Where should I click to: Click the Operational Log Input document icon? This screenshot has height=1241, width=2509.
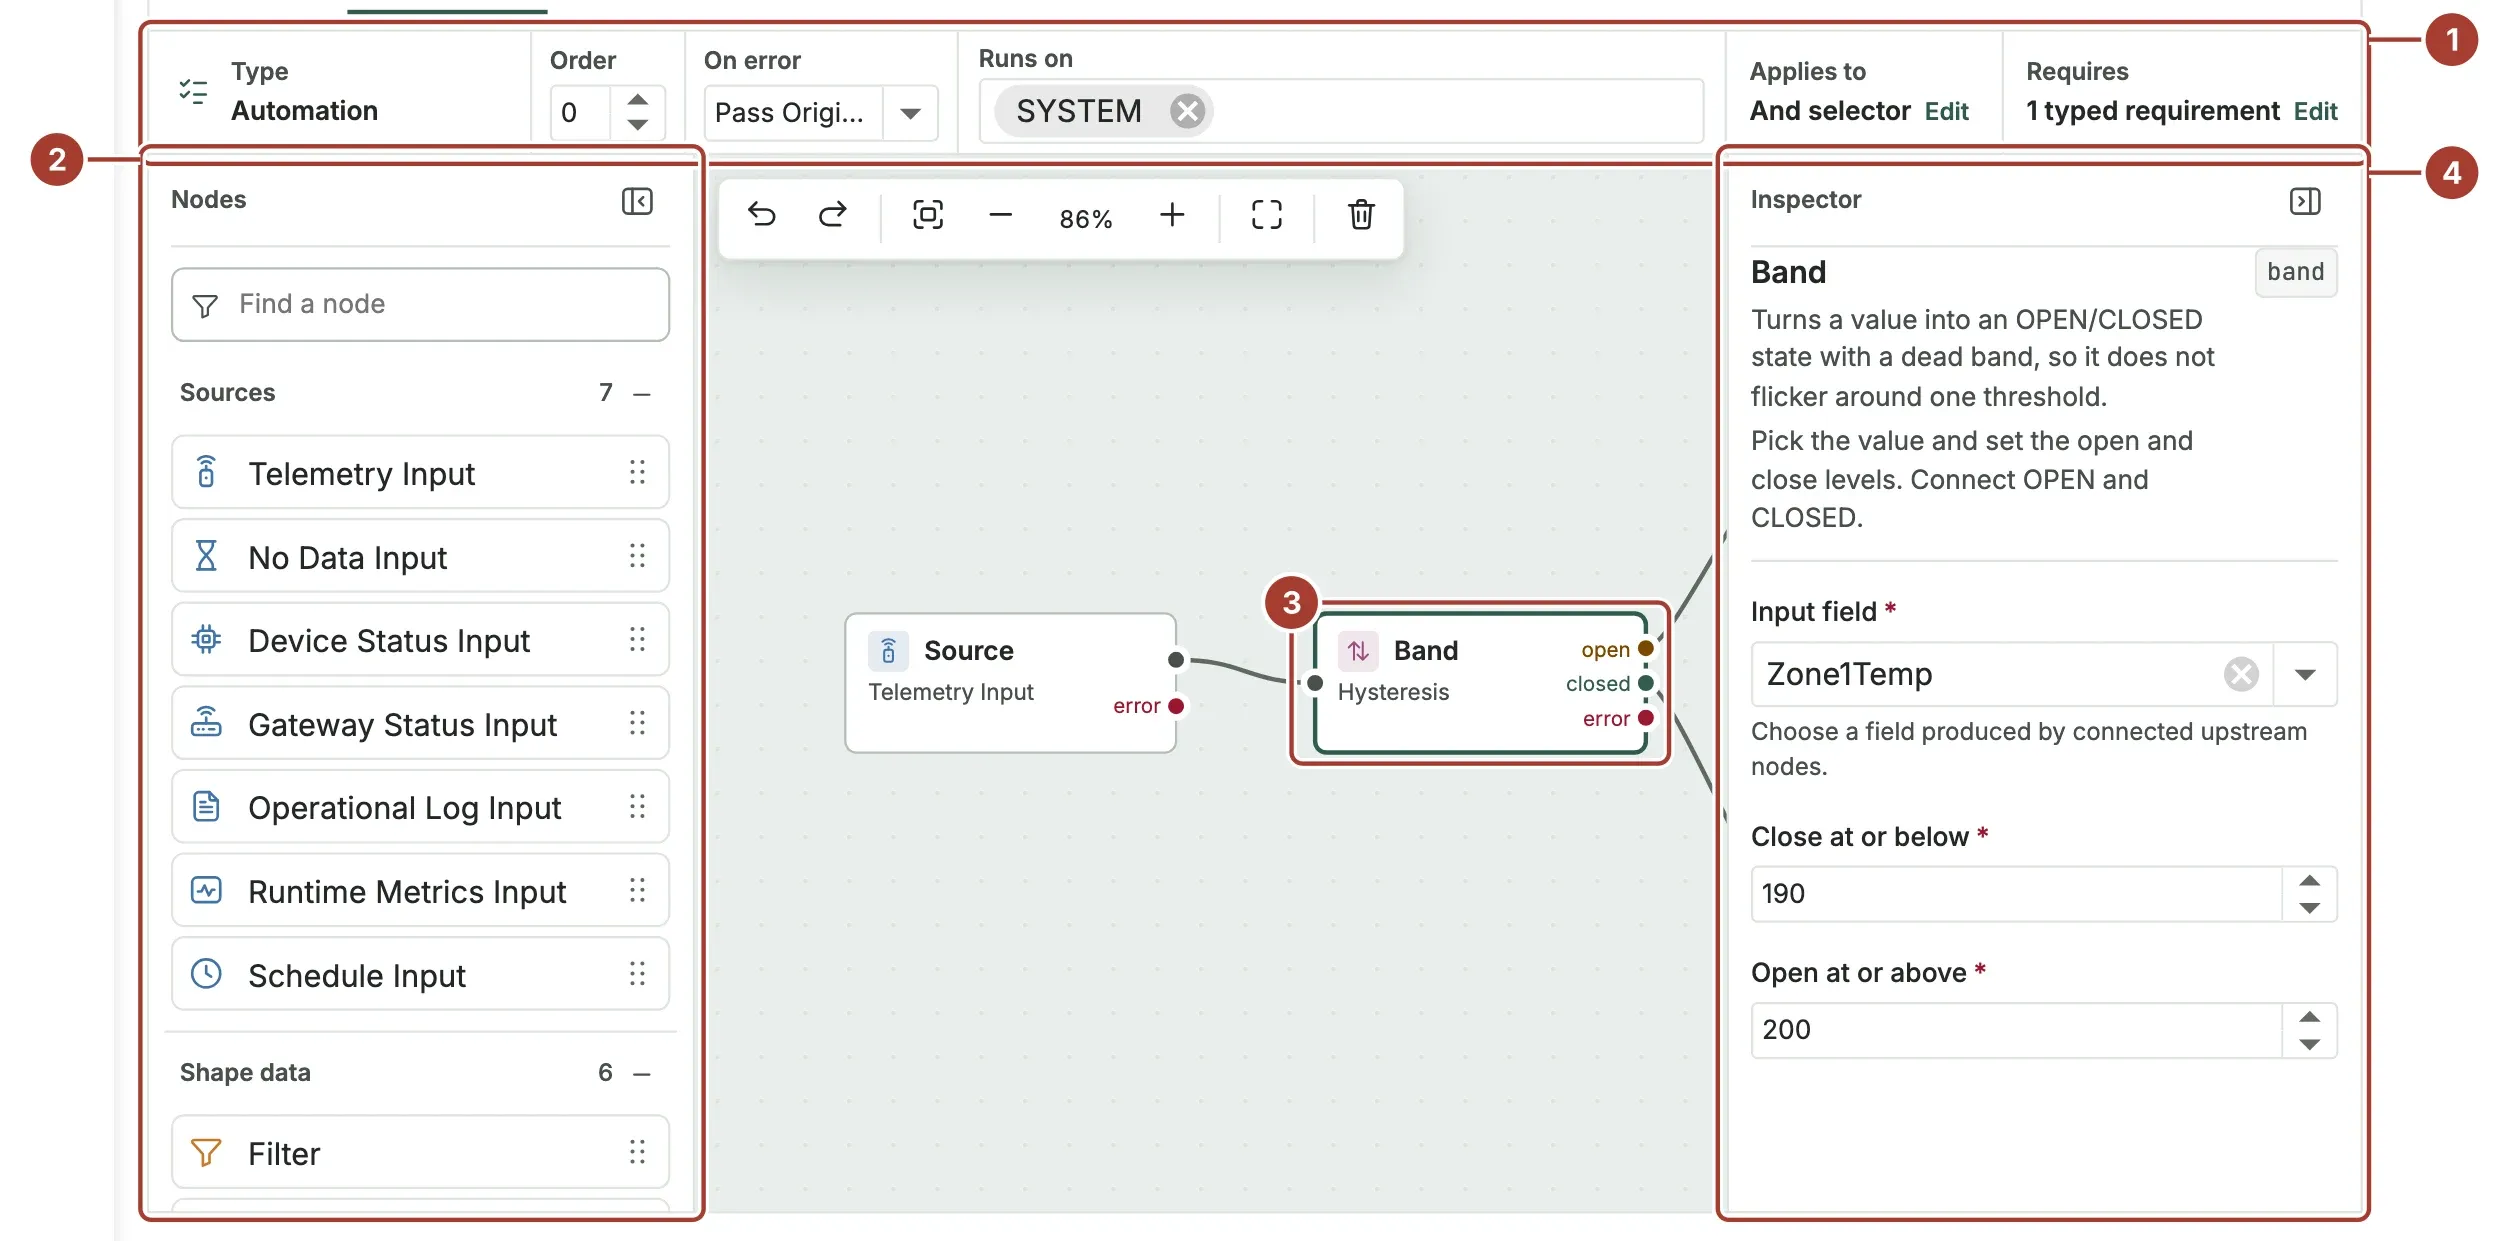point(206,806)
